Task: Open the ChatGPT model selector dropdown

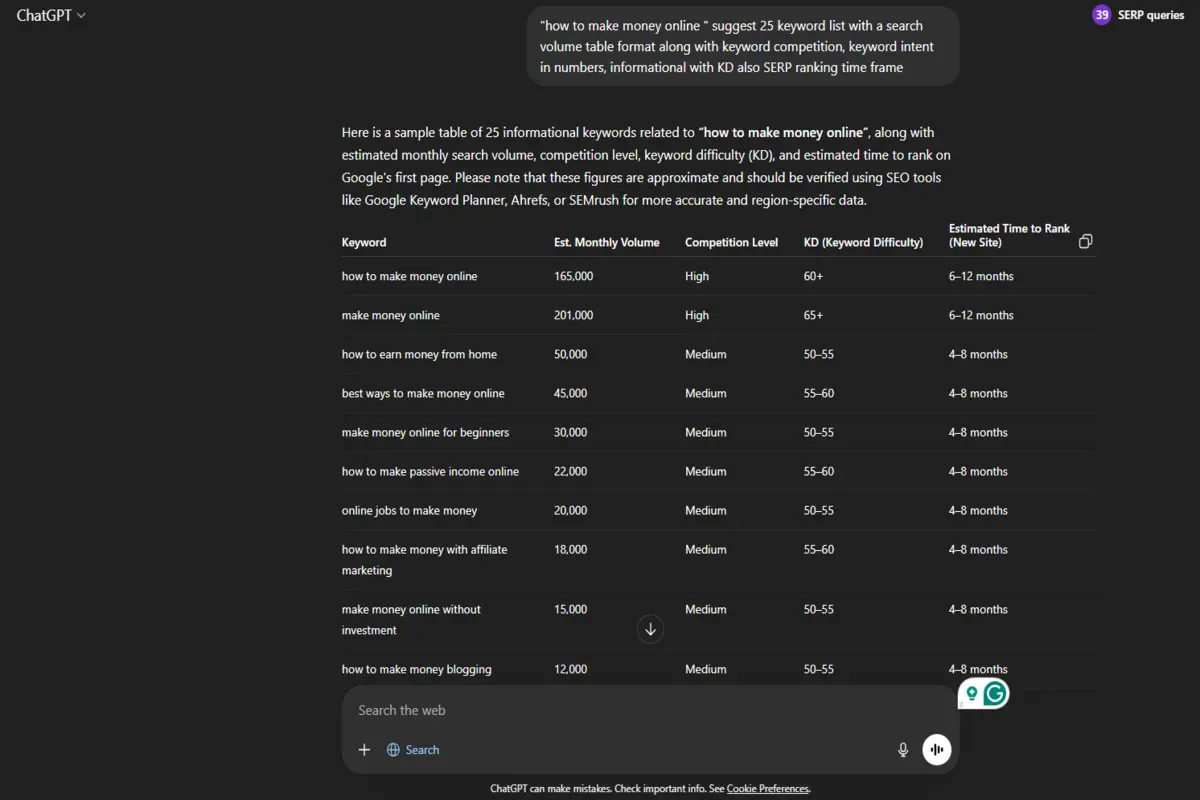Action: (x=49, y=15)
